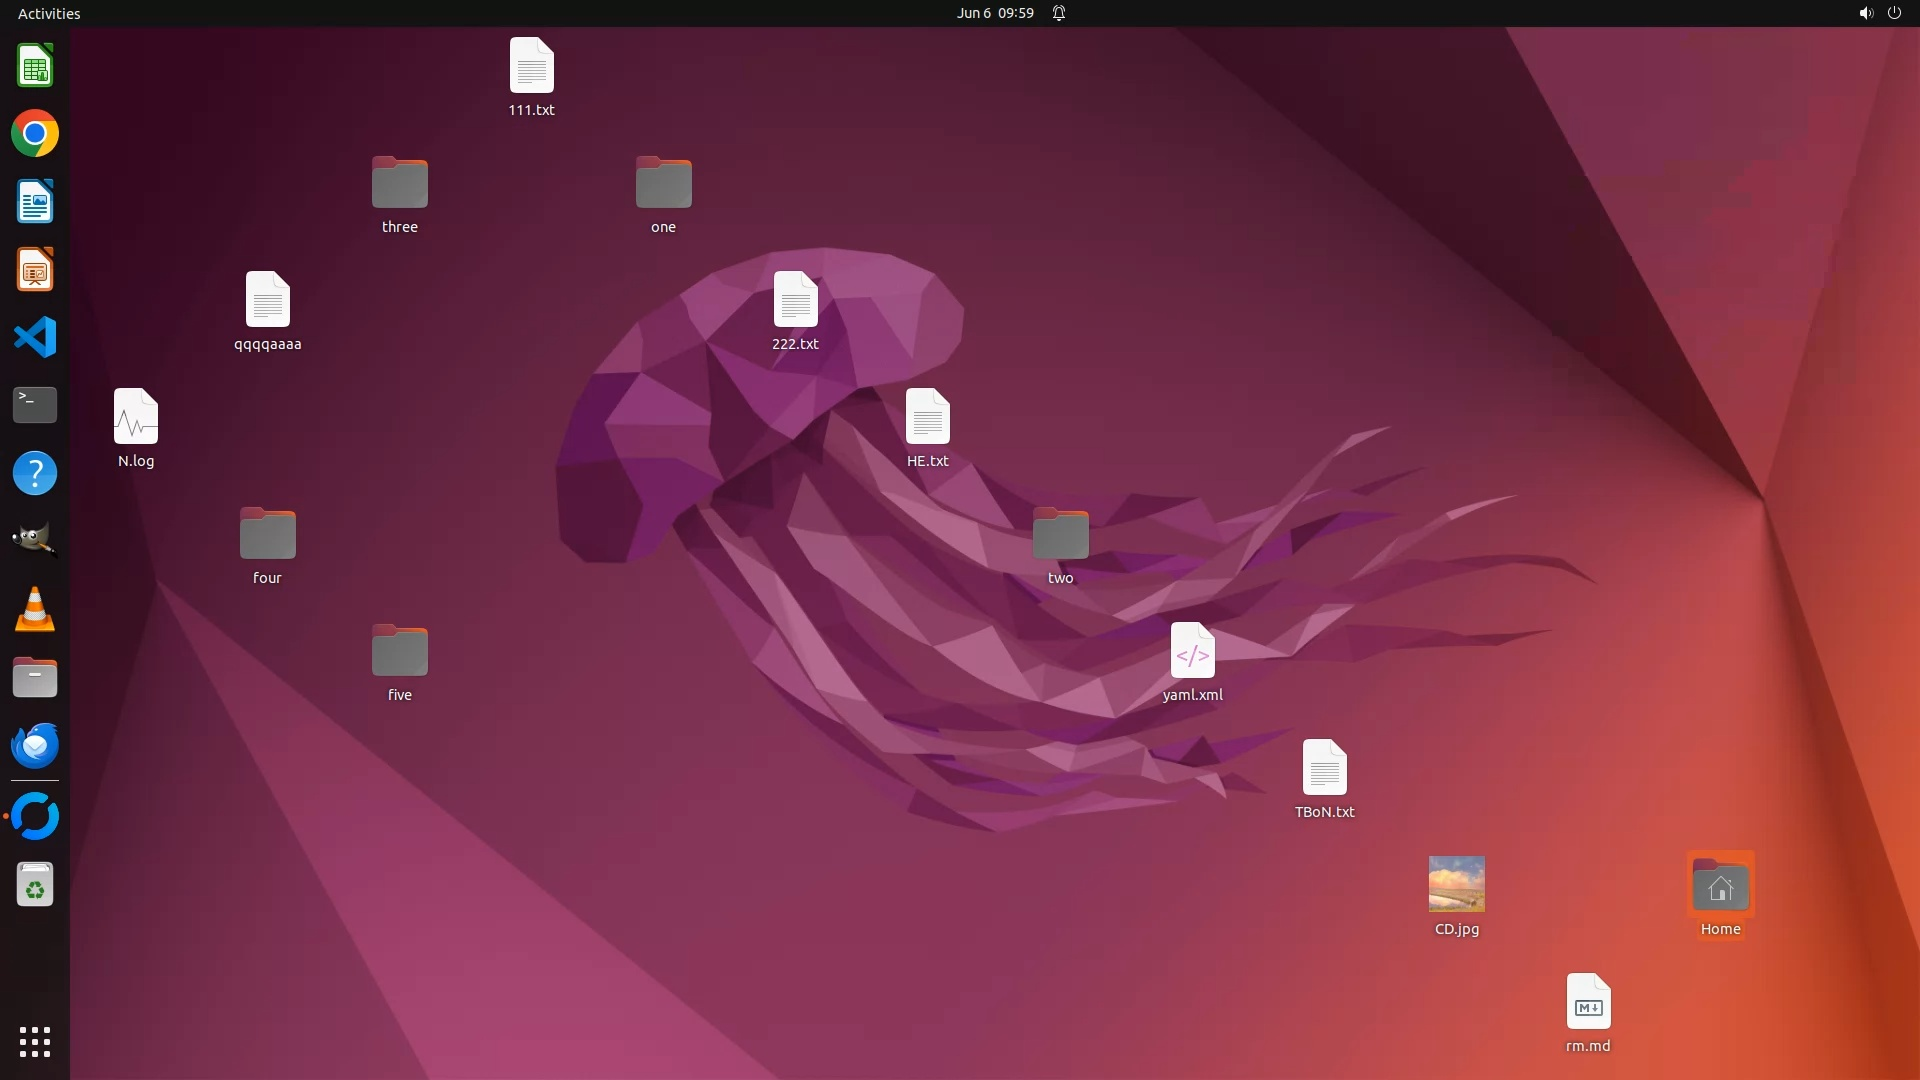
Task: Open GIMP image editor icon
Action: [35, 540]
